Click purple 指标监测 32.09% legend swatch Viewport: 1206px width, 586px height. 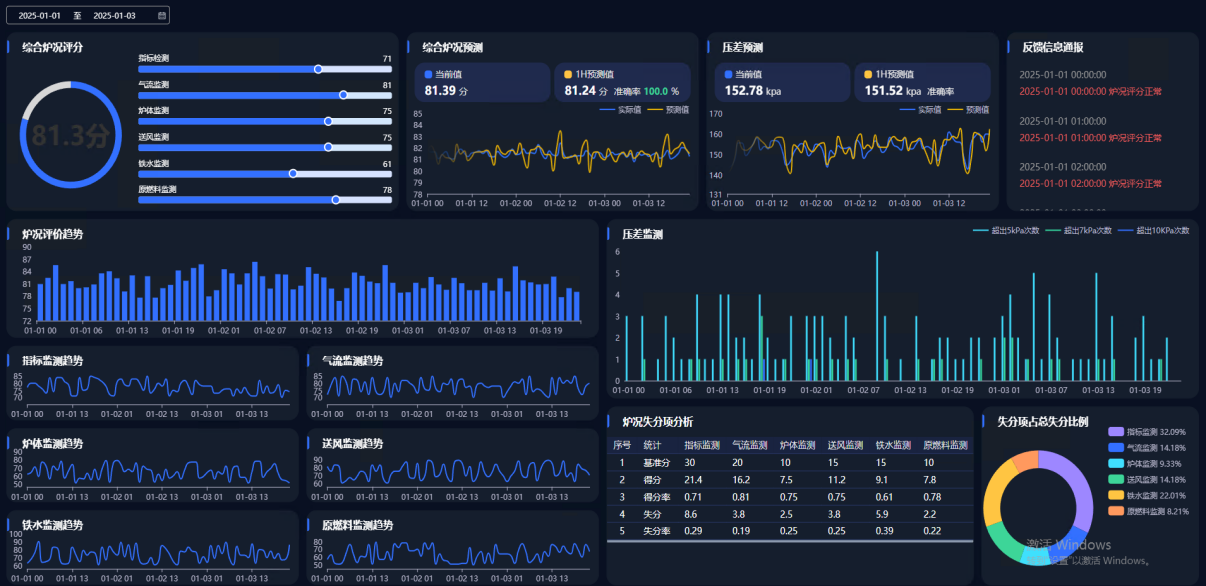coord(1115,432)
